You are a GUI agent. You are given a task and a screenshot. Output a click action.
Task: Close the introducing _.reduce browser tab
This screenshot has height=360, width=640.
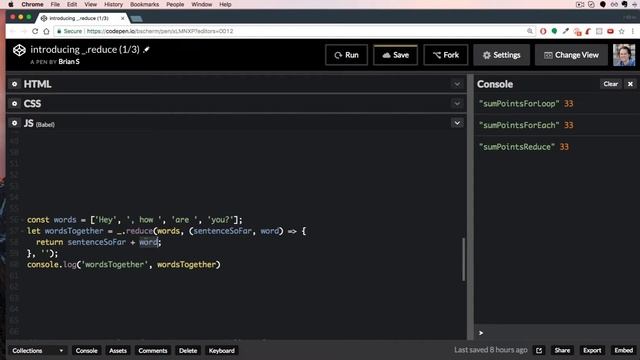click(122, 18)
